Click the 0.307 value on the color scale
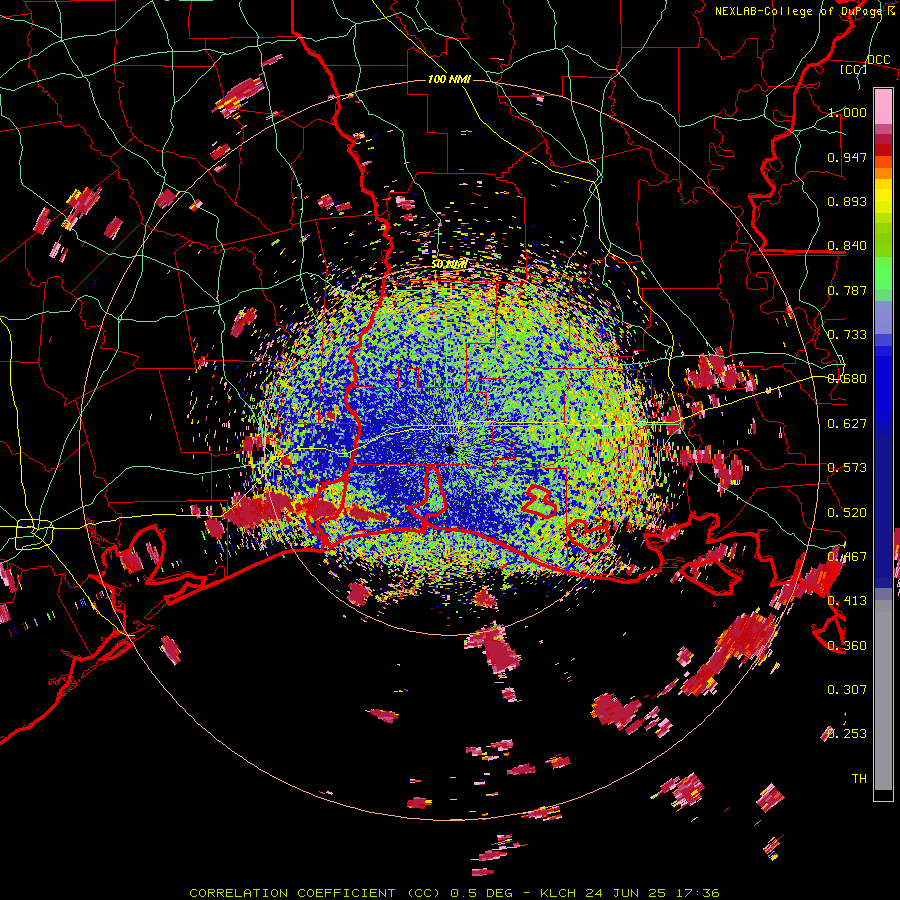The width and height of the screenshot is (900, 900). tap(847, 690)
